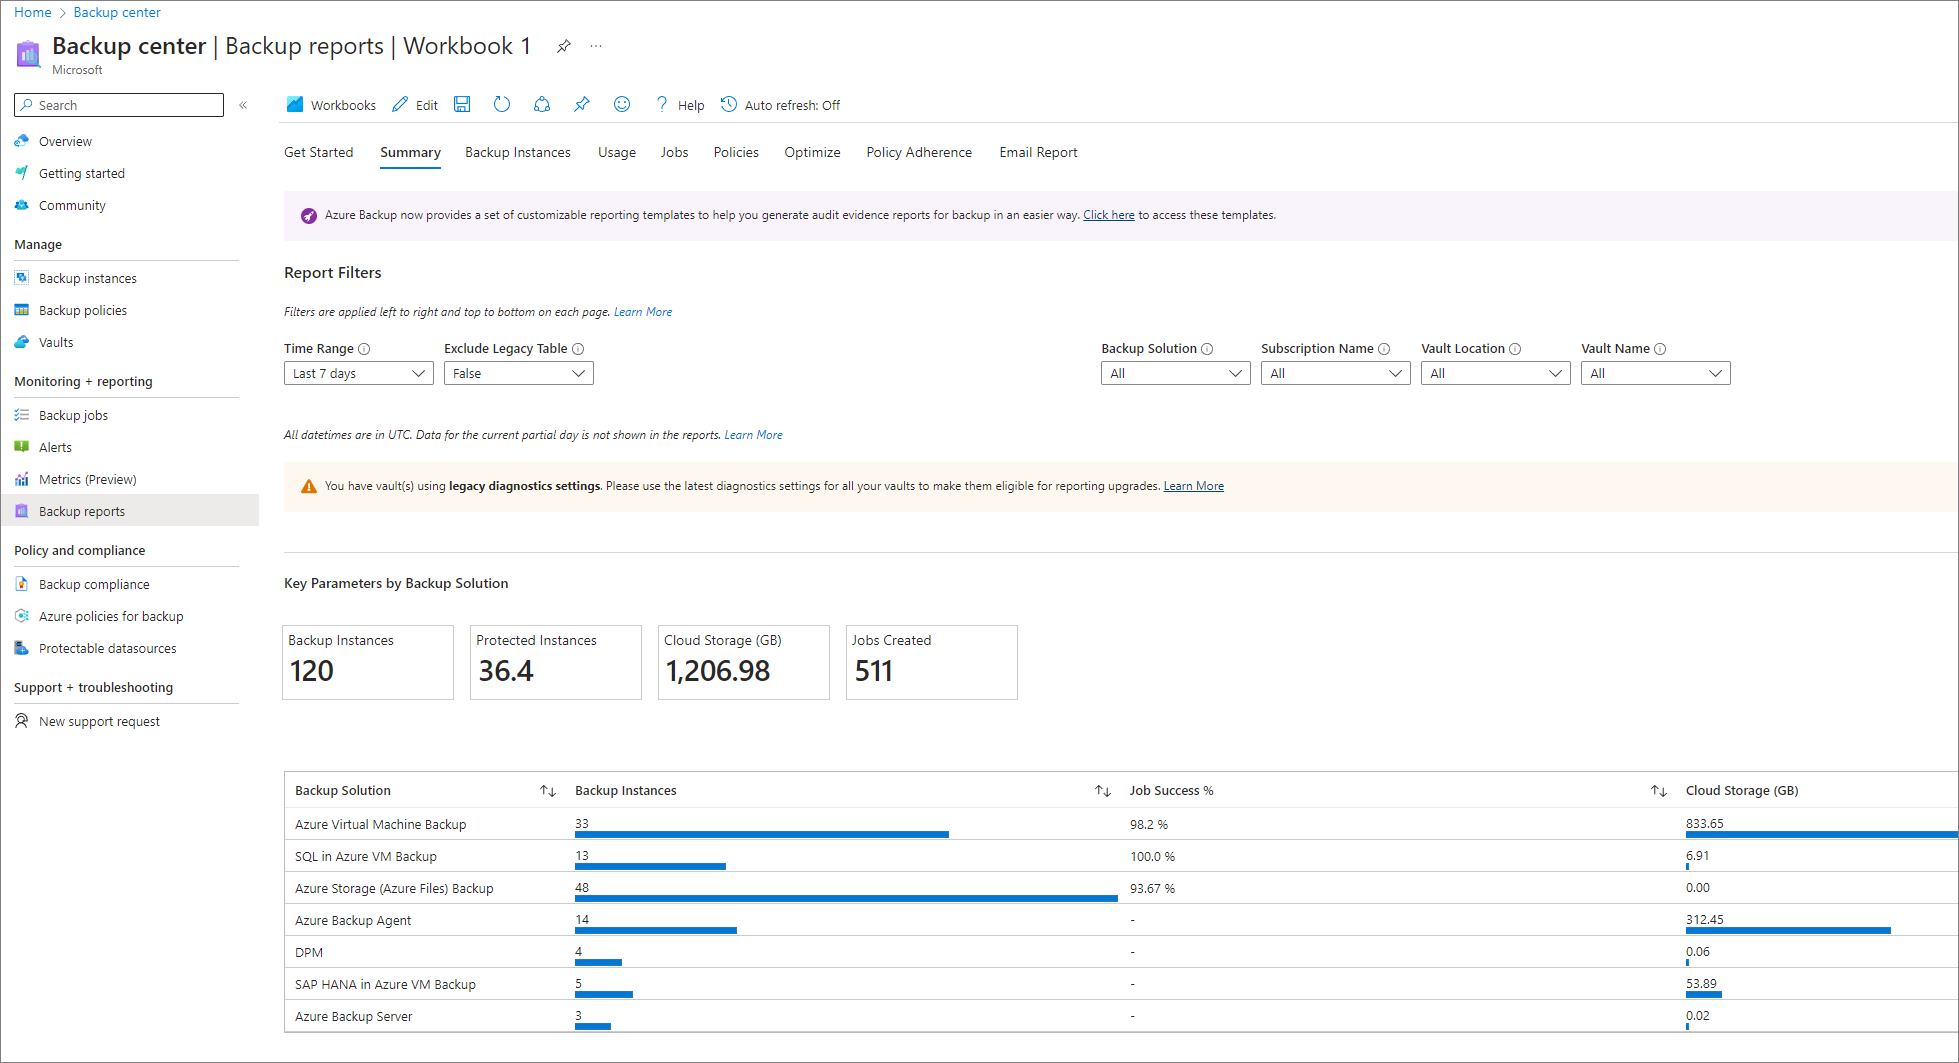1959x1063 pixels.
Task: Click the smiley feedback icon
Action: coord(622,105)
